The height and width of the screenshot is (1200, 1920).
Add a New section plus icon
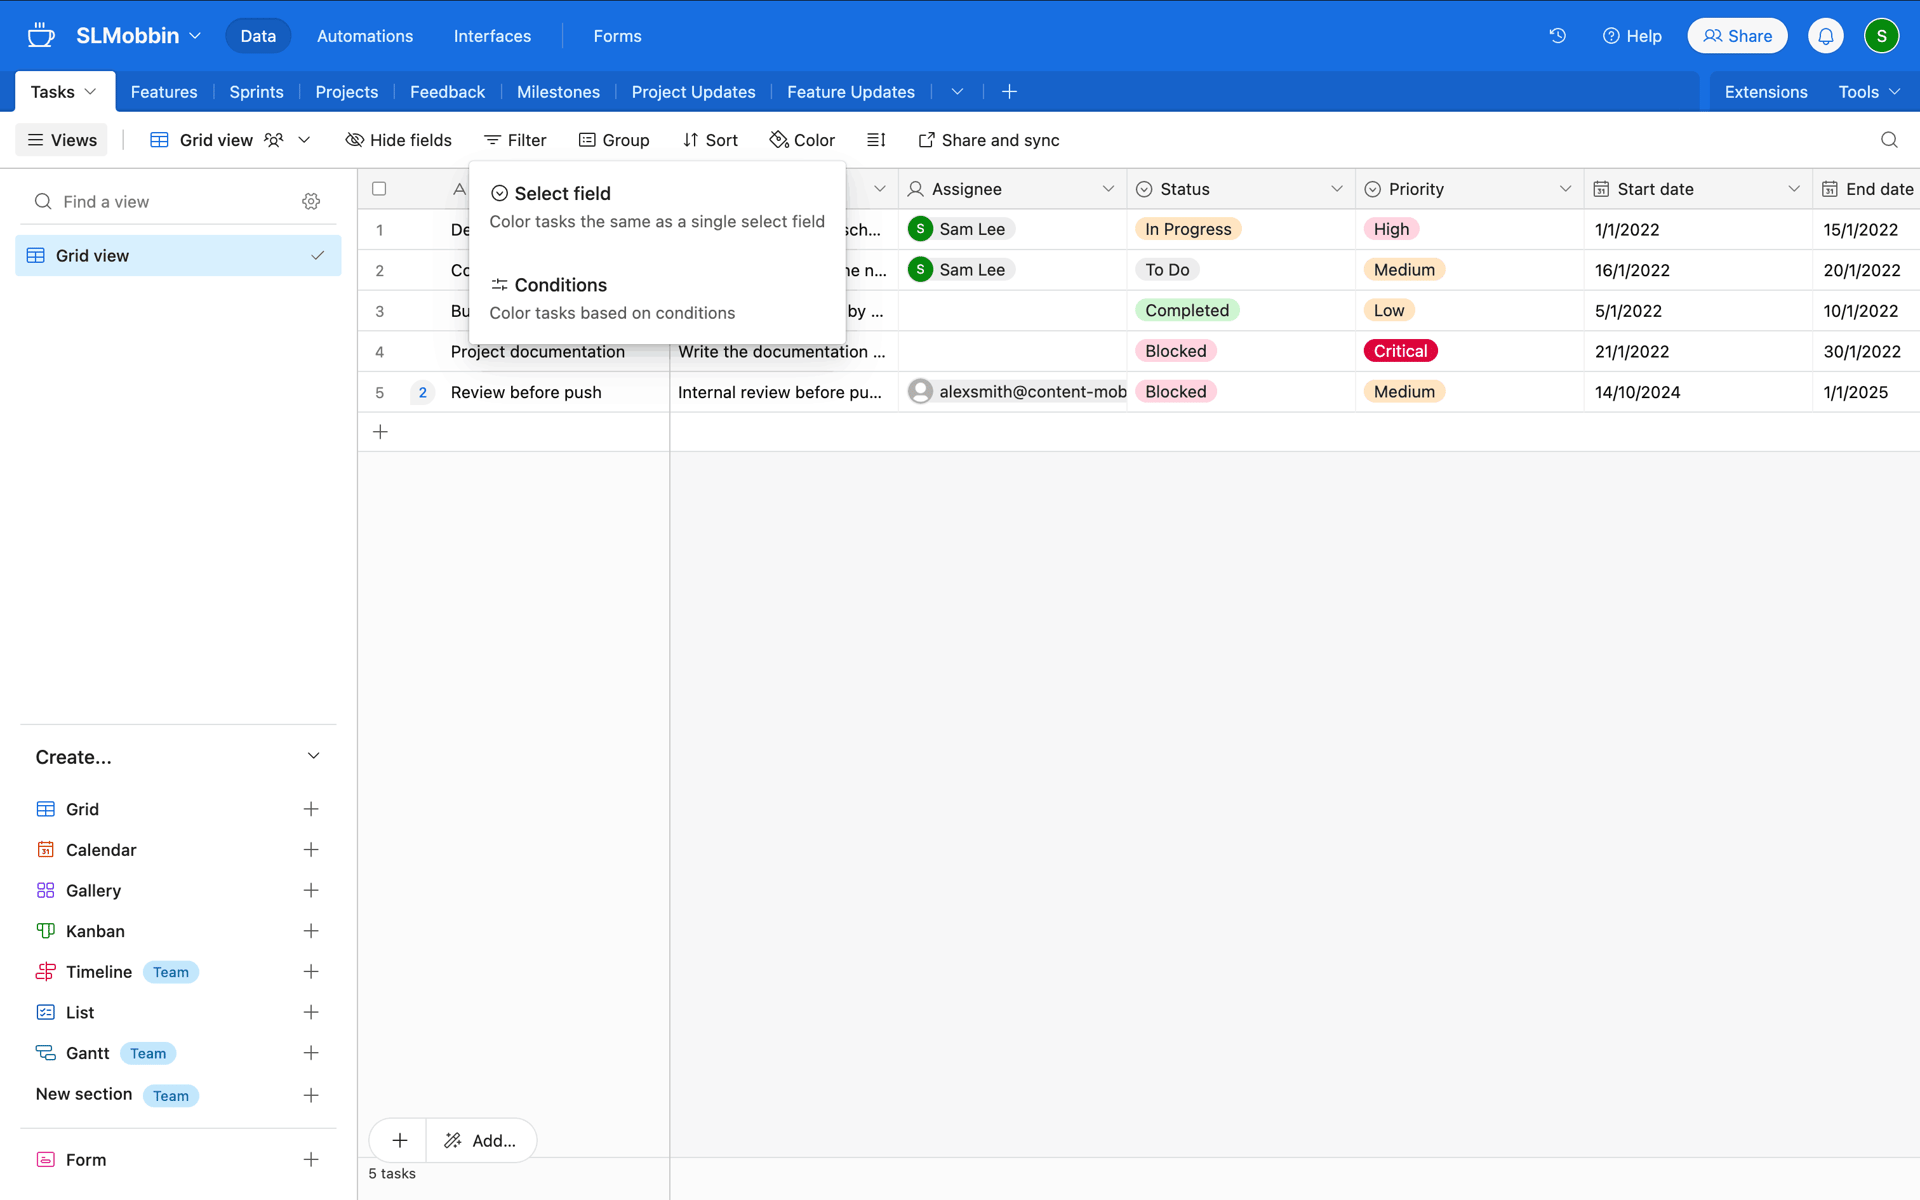(x=311, y=1096)
